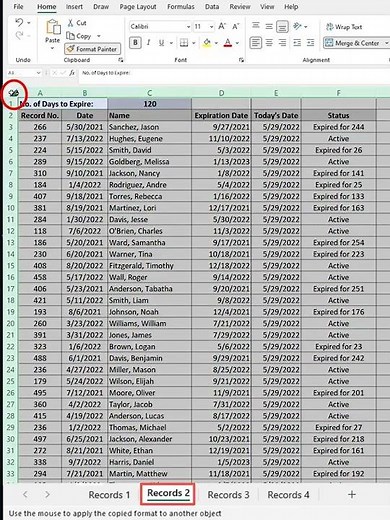This screenshot has height=520, width=390.
Task: Center text horizontally
Action: 269,43
